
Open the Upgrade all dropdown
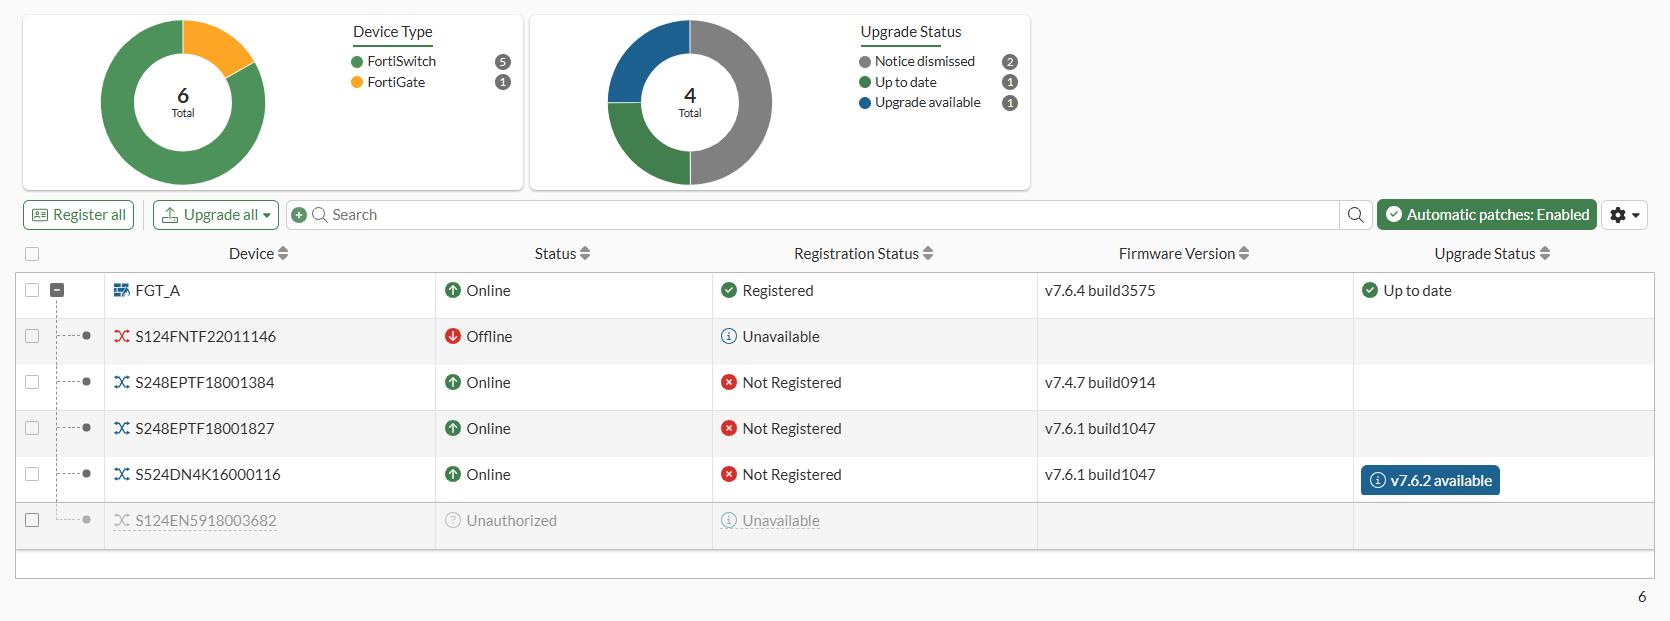coord(216,215)
